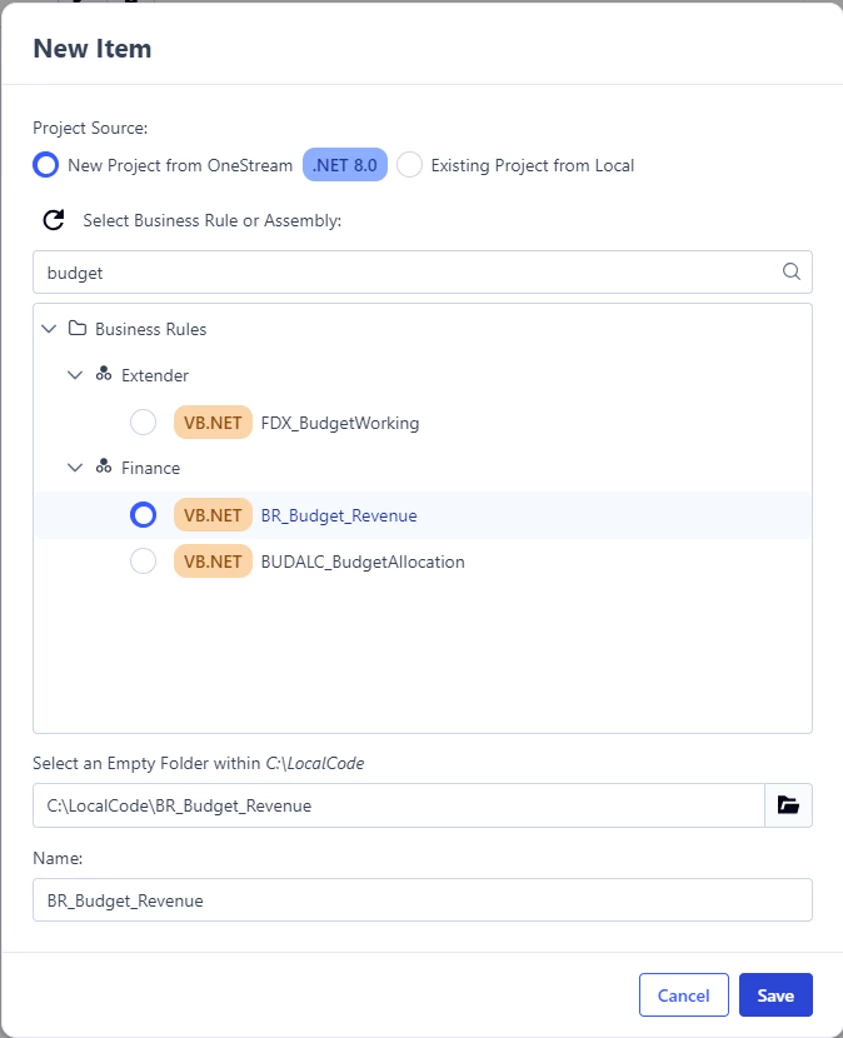Viewport: 843px width, 1038px height.
Task: Click the VB.NET badge on FDX_BudgetWorking
Action: point(213,422)
